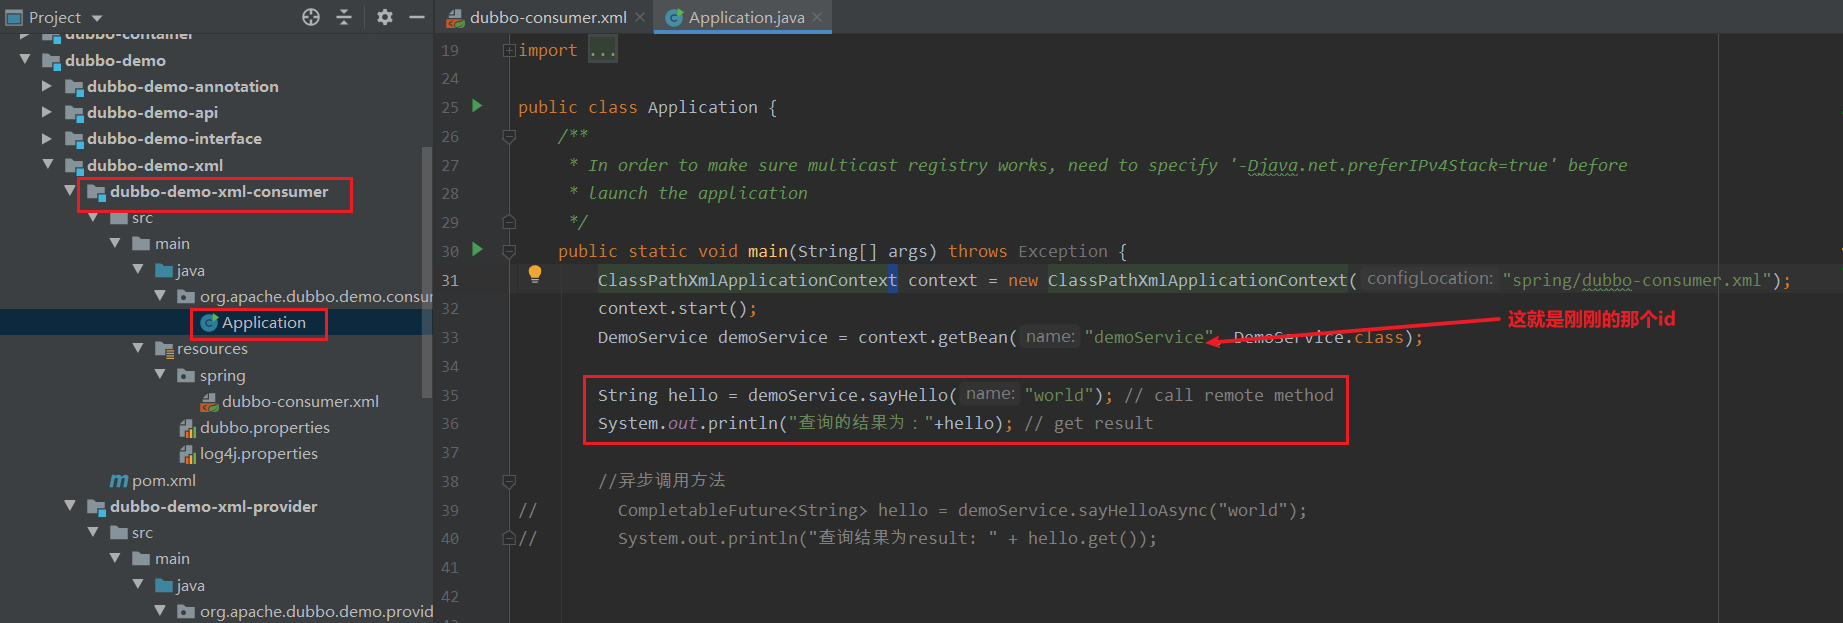The image size is (1843, 623).
Task: Collapse the org.apache.dubbo.demo.consumer package node
Action: [160, 296]
